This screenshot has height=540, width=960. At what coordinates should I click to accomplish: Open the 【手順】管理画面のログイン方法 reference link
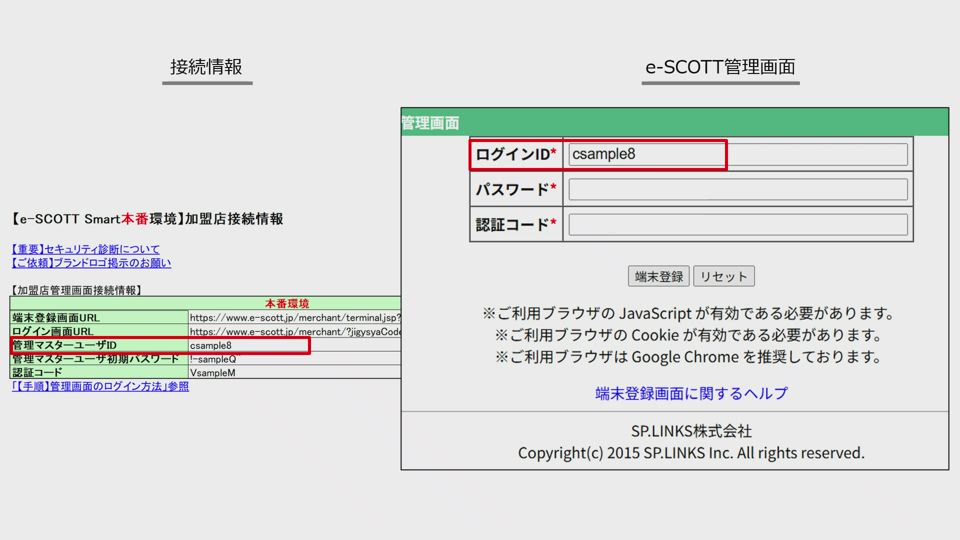point(100,386)
